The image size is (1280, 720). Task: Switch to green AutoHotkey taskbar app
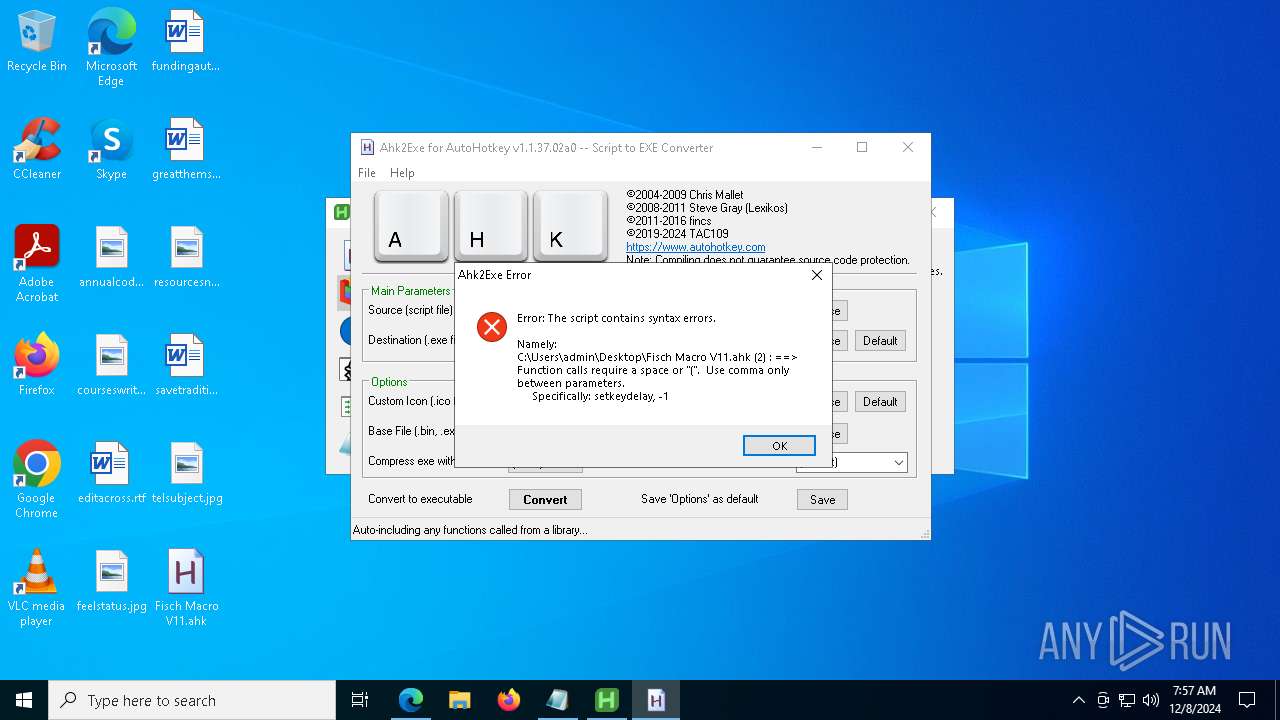click(607, 700)
